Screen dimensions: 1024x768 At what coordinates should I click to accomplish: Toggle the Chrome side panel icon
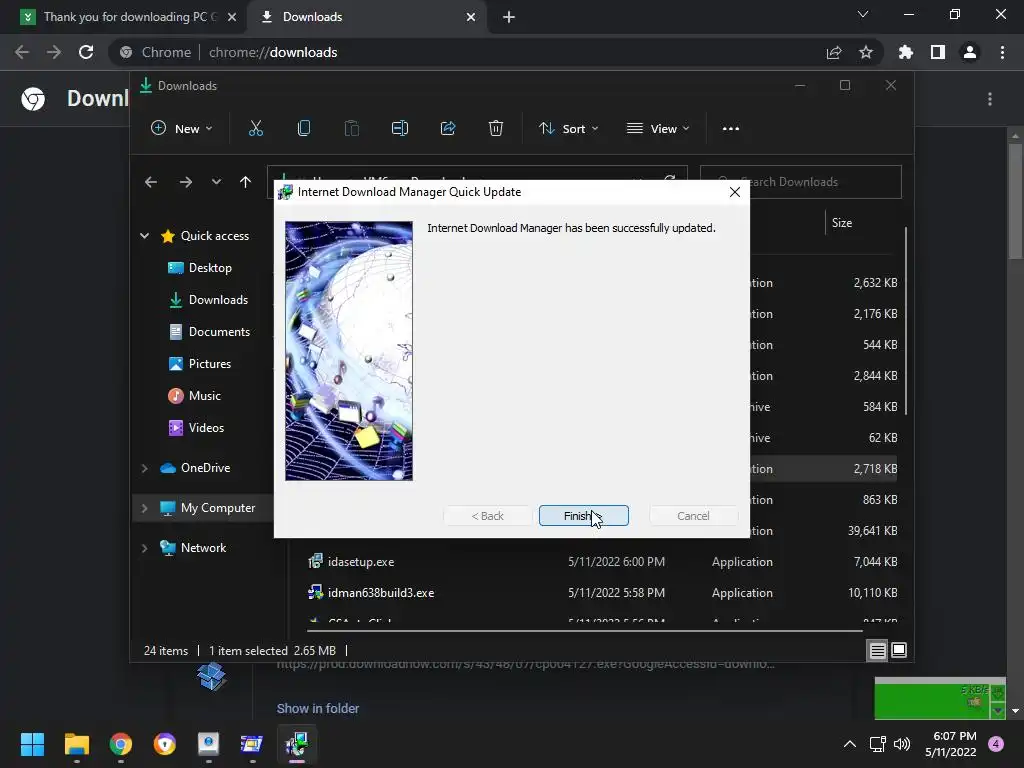pos(938,52)
